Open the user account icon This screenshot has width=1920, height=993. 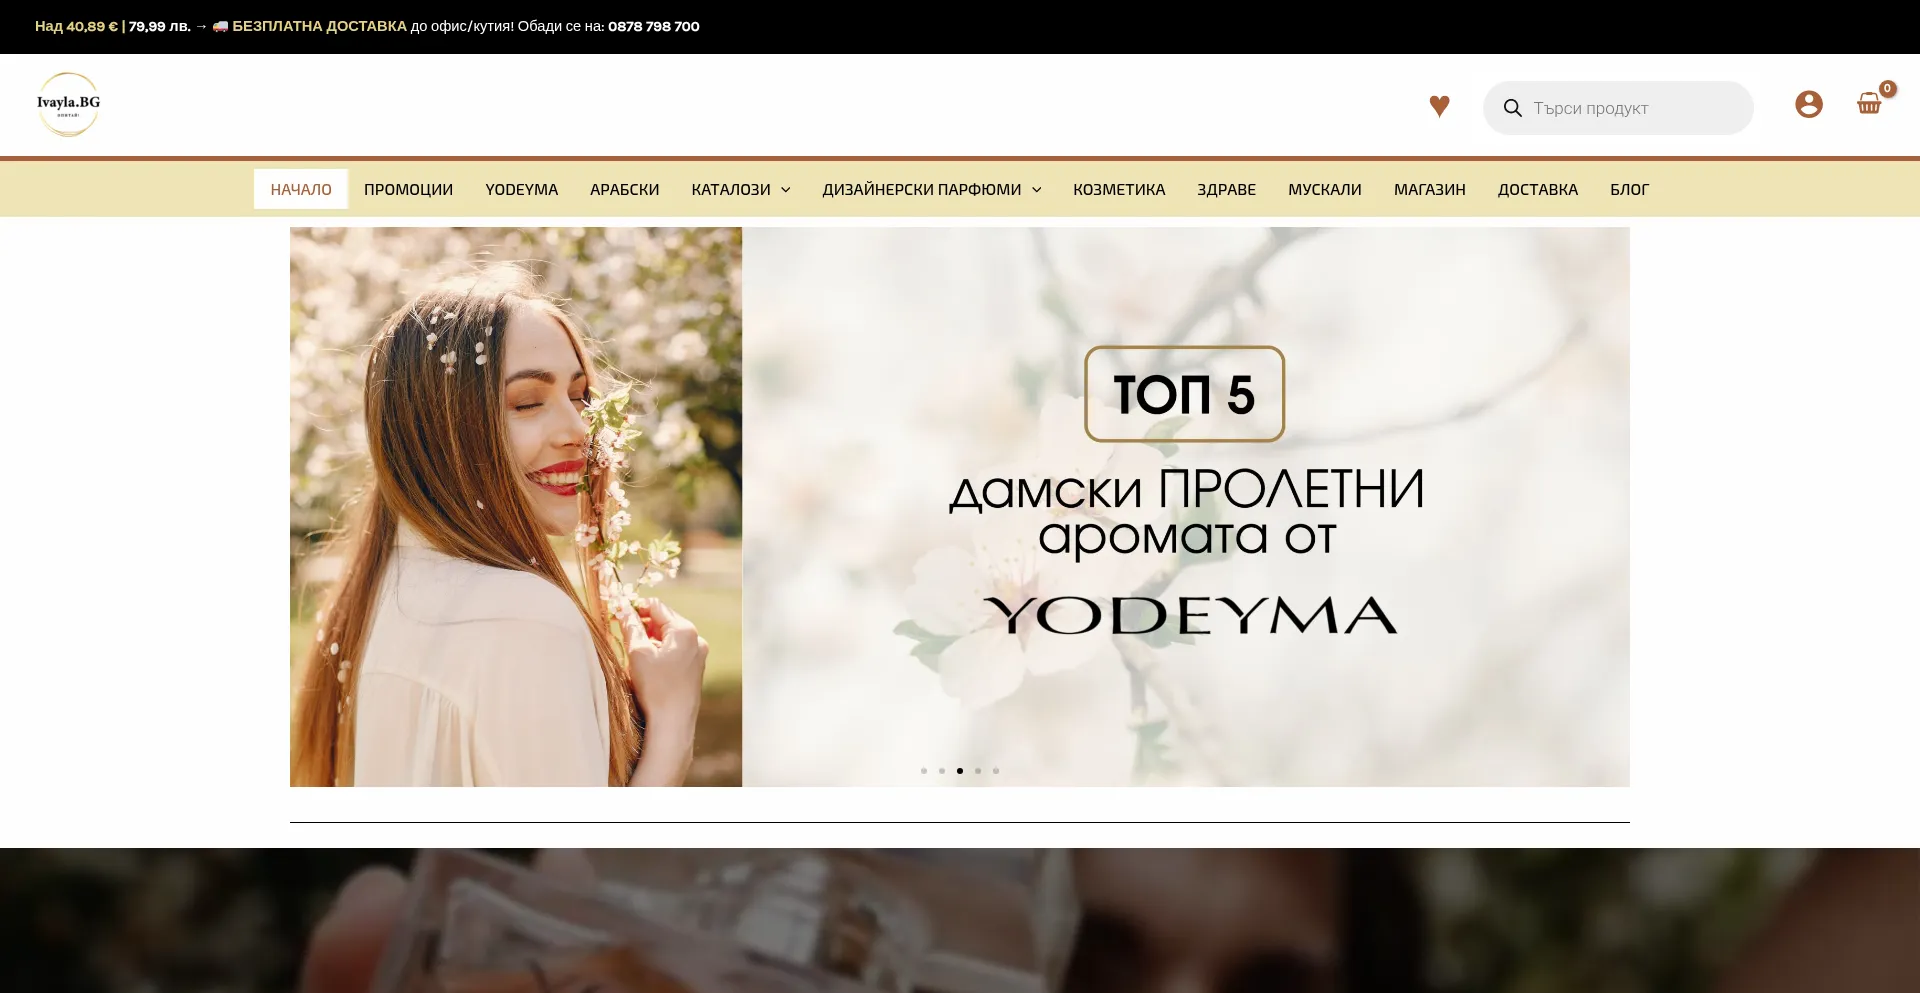(x=1809, y=104)
